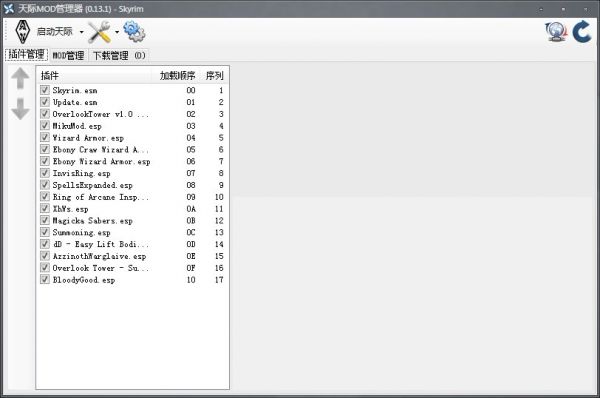Select the Skyrim.esm plugin name
Screen dimensions: 600x398
[x=75, y=90]
